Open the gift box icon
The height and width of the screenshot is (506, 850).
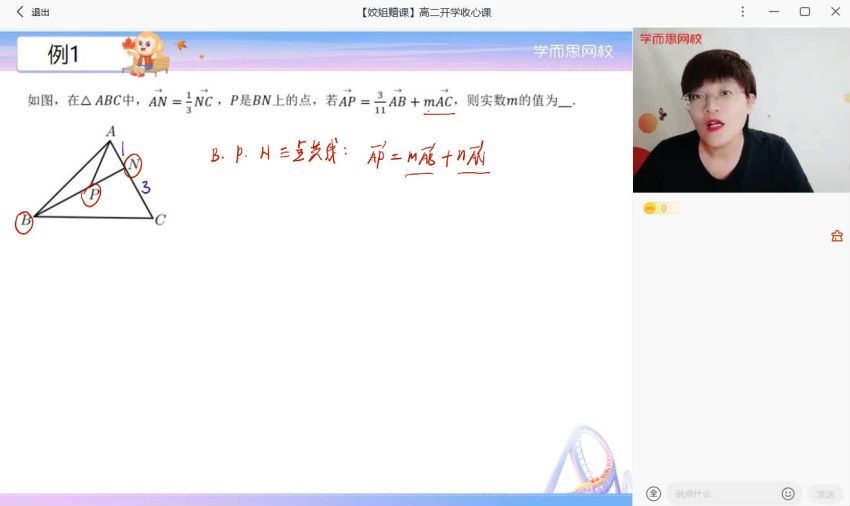836,235
